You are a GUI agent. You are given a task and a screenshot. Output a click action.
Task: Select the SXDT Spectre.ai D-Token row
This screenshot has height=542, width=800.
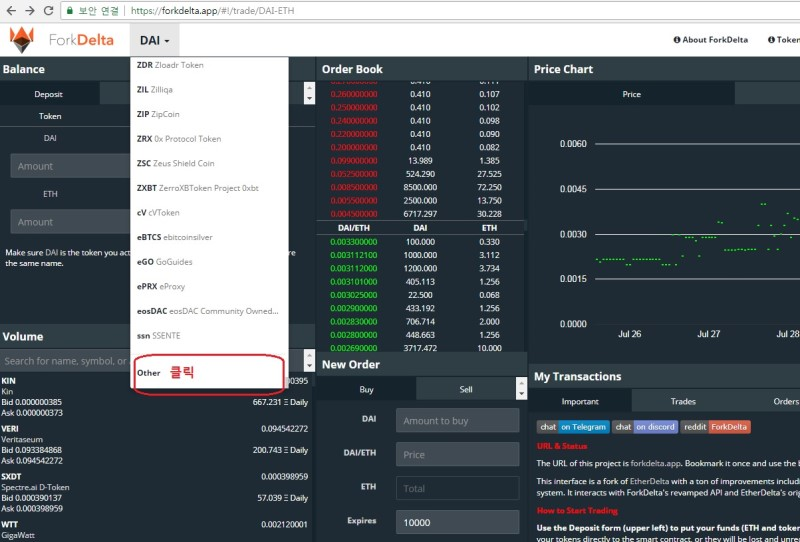click(x=154, y=492)
